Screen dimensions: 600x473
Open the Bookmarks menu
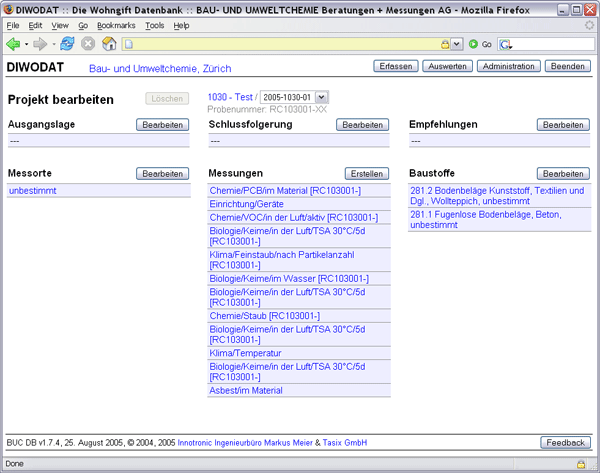pos(116,25)
